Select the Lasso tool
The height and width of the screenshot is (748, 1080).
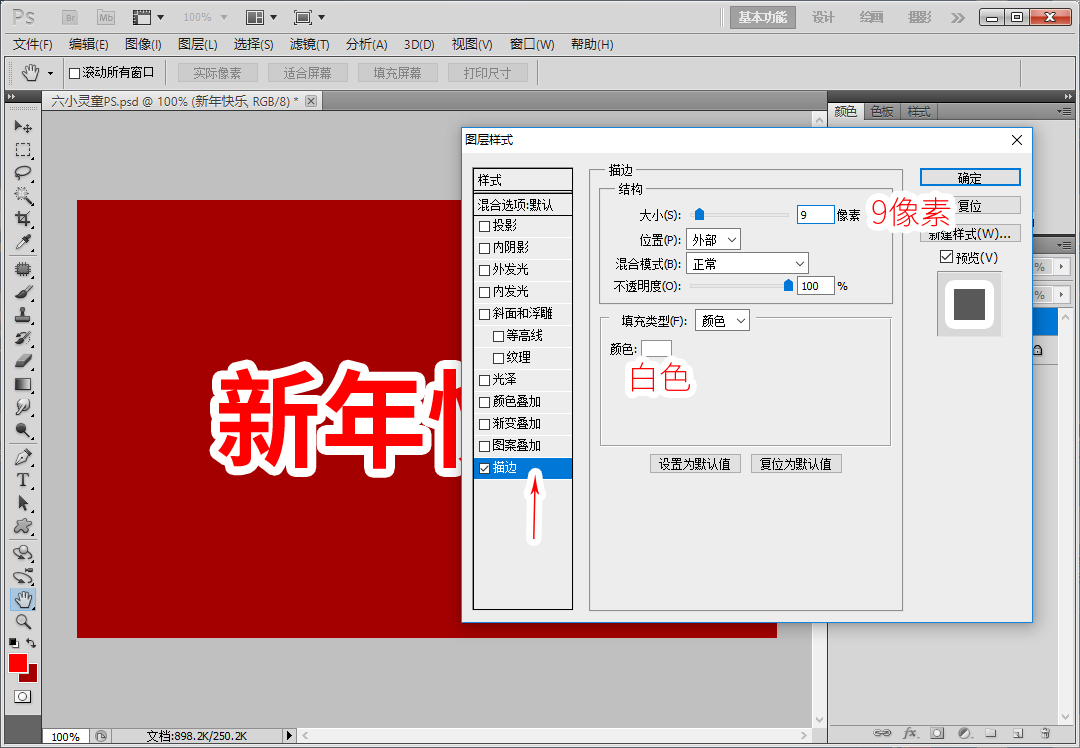pos(23,172)
